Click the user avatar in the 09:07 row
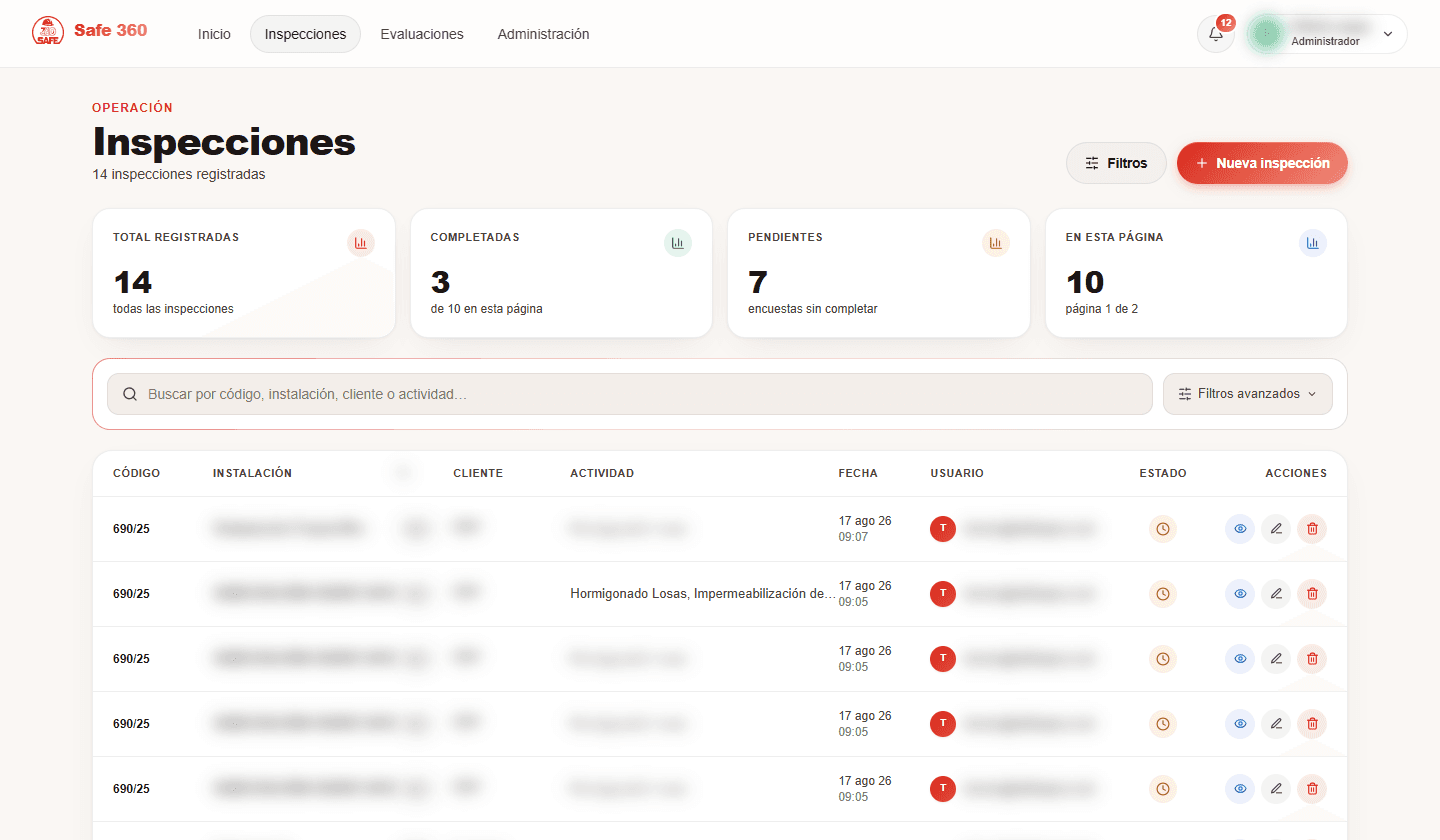Screen dimensions: 1440x840 pyautogui.click(x=943, y=529)
